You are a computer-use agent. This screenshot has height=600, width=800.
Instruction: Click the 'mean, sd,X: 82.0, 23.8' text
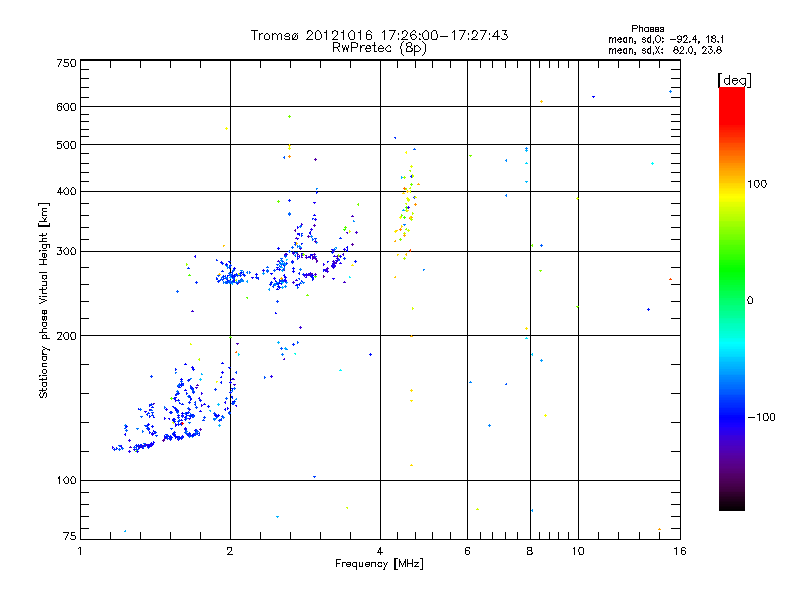point(665,50)
